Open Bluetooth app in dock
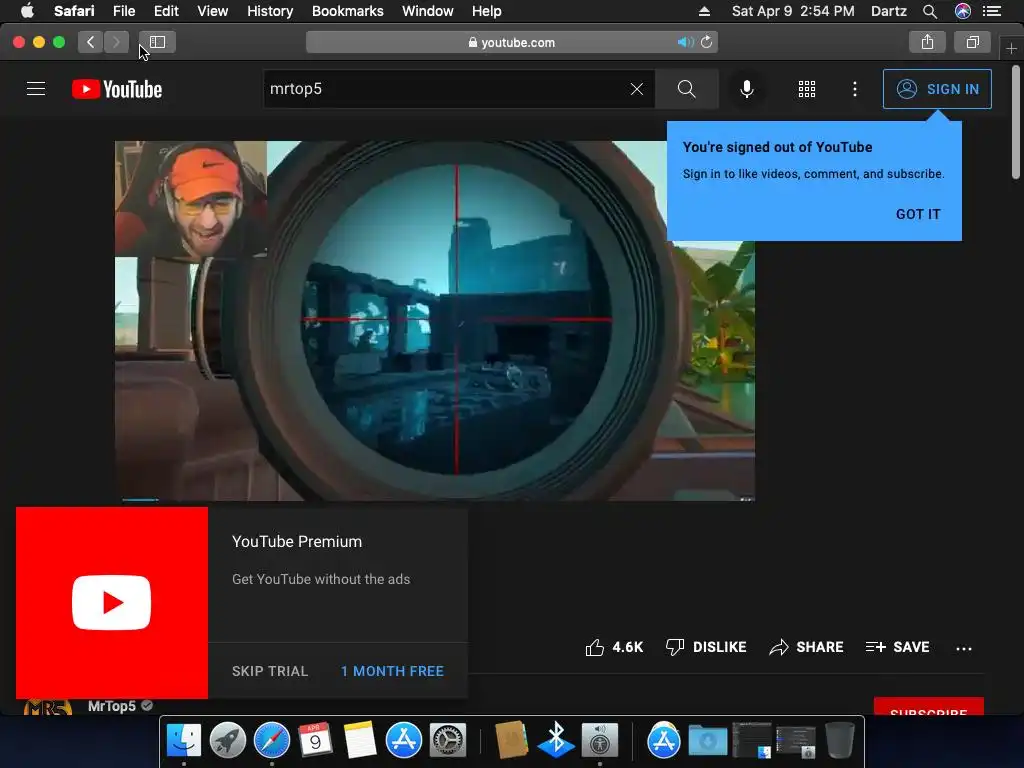 tap(556, 740)
